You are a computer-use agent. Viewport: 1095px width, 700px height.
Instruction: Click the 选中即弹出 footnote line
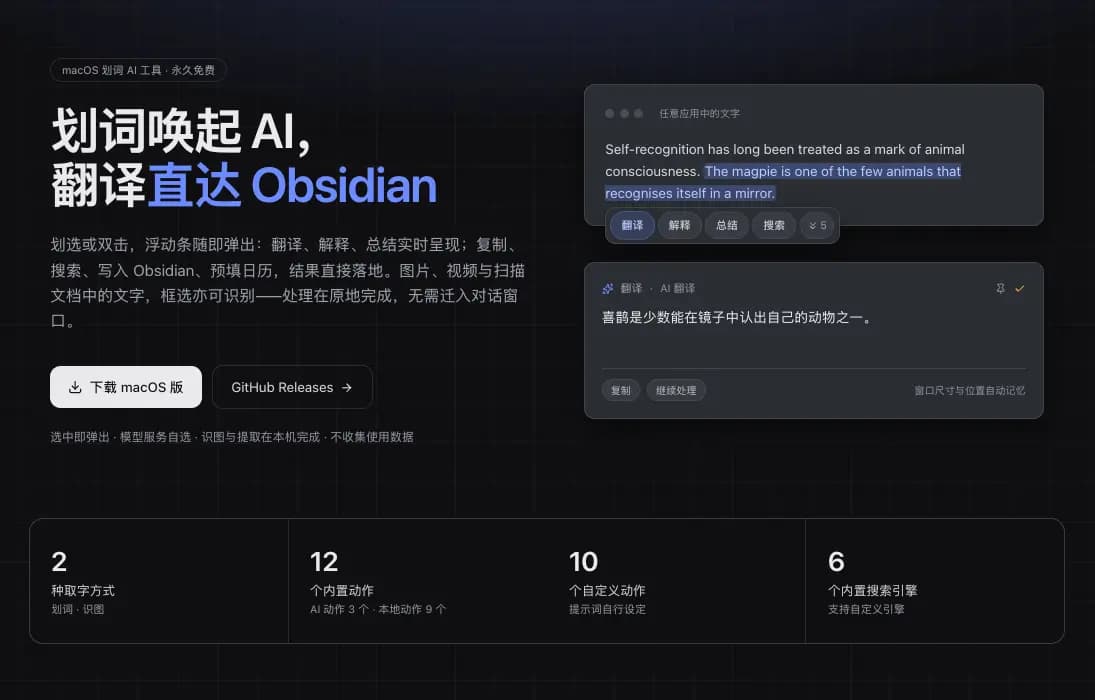pyautogui.click(x=232, y=437)
